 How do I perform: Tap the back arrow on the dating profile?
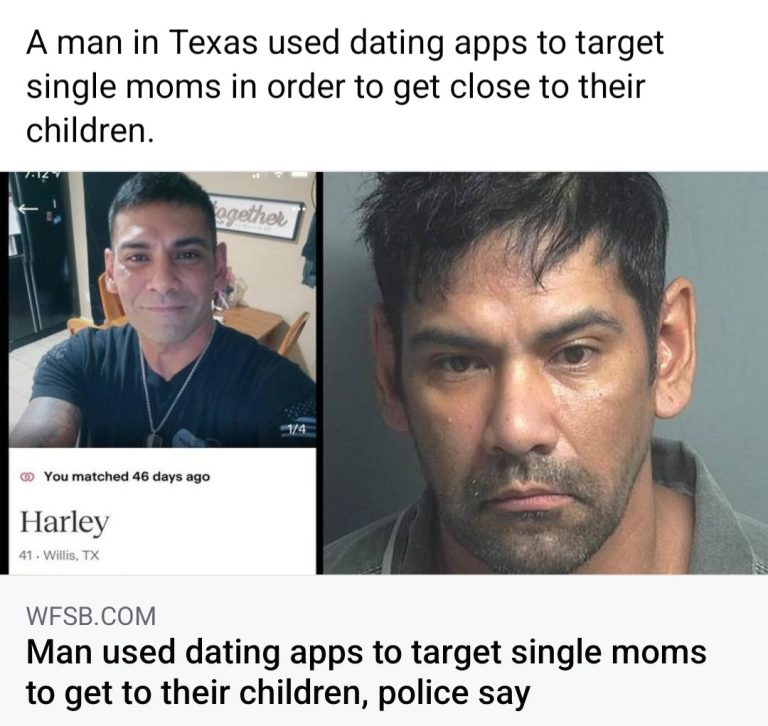(28, 209)
